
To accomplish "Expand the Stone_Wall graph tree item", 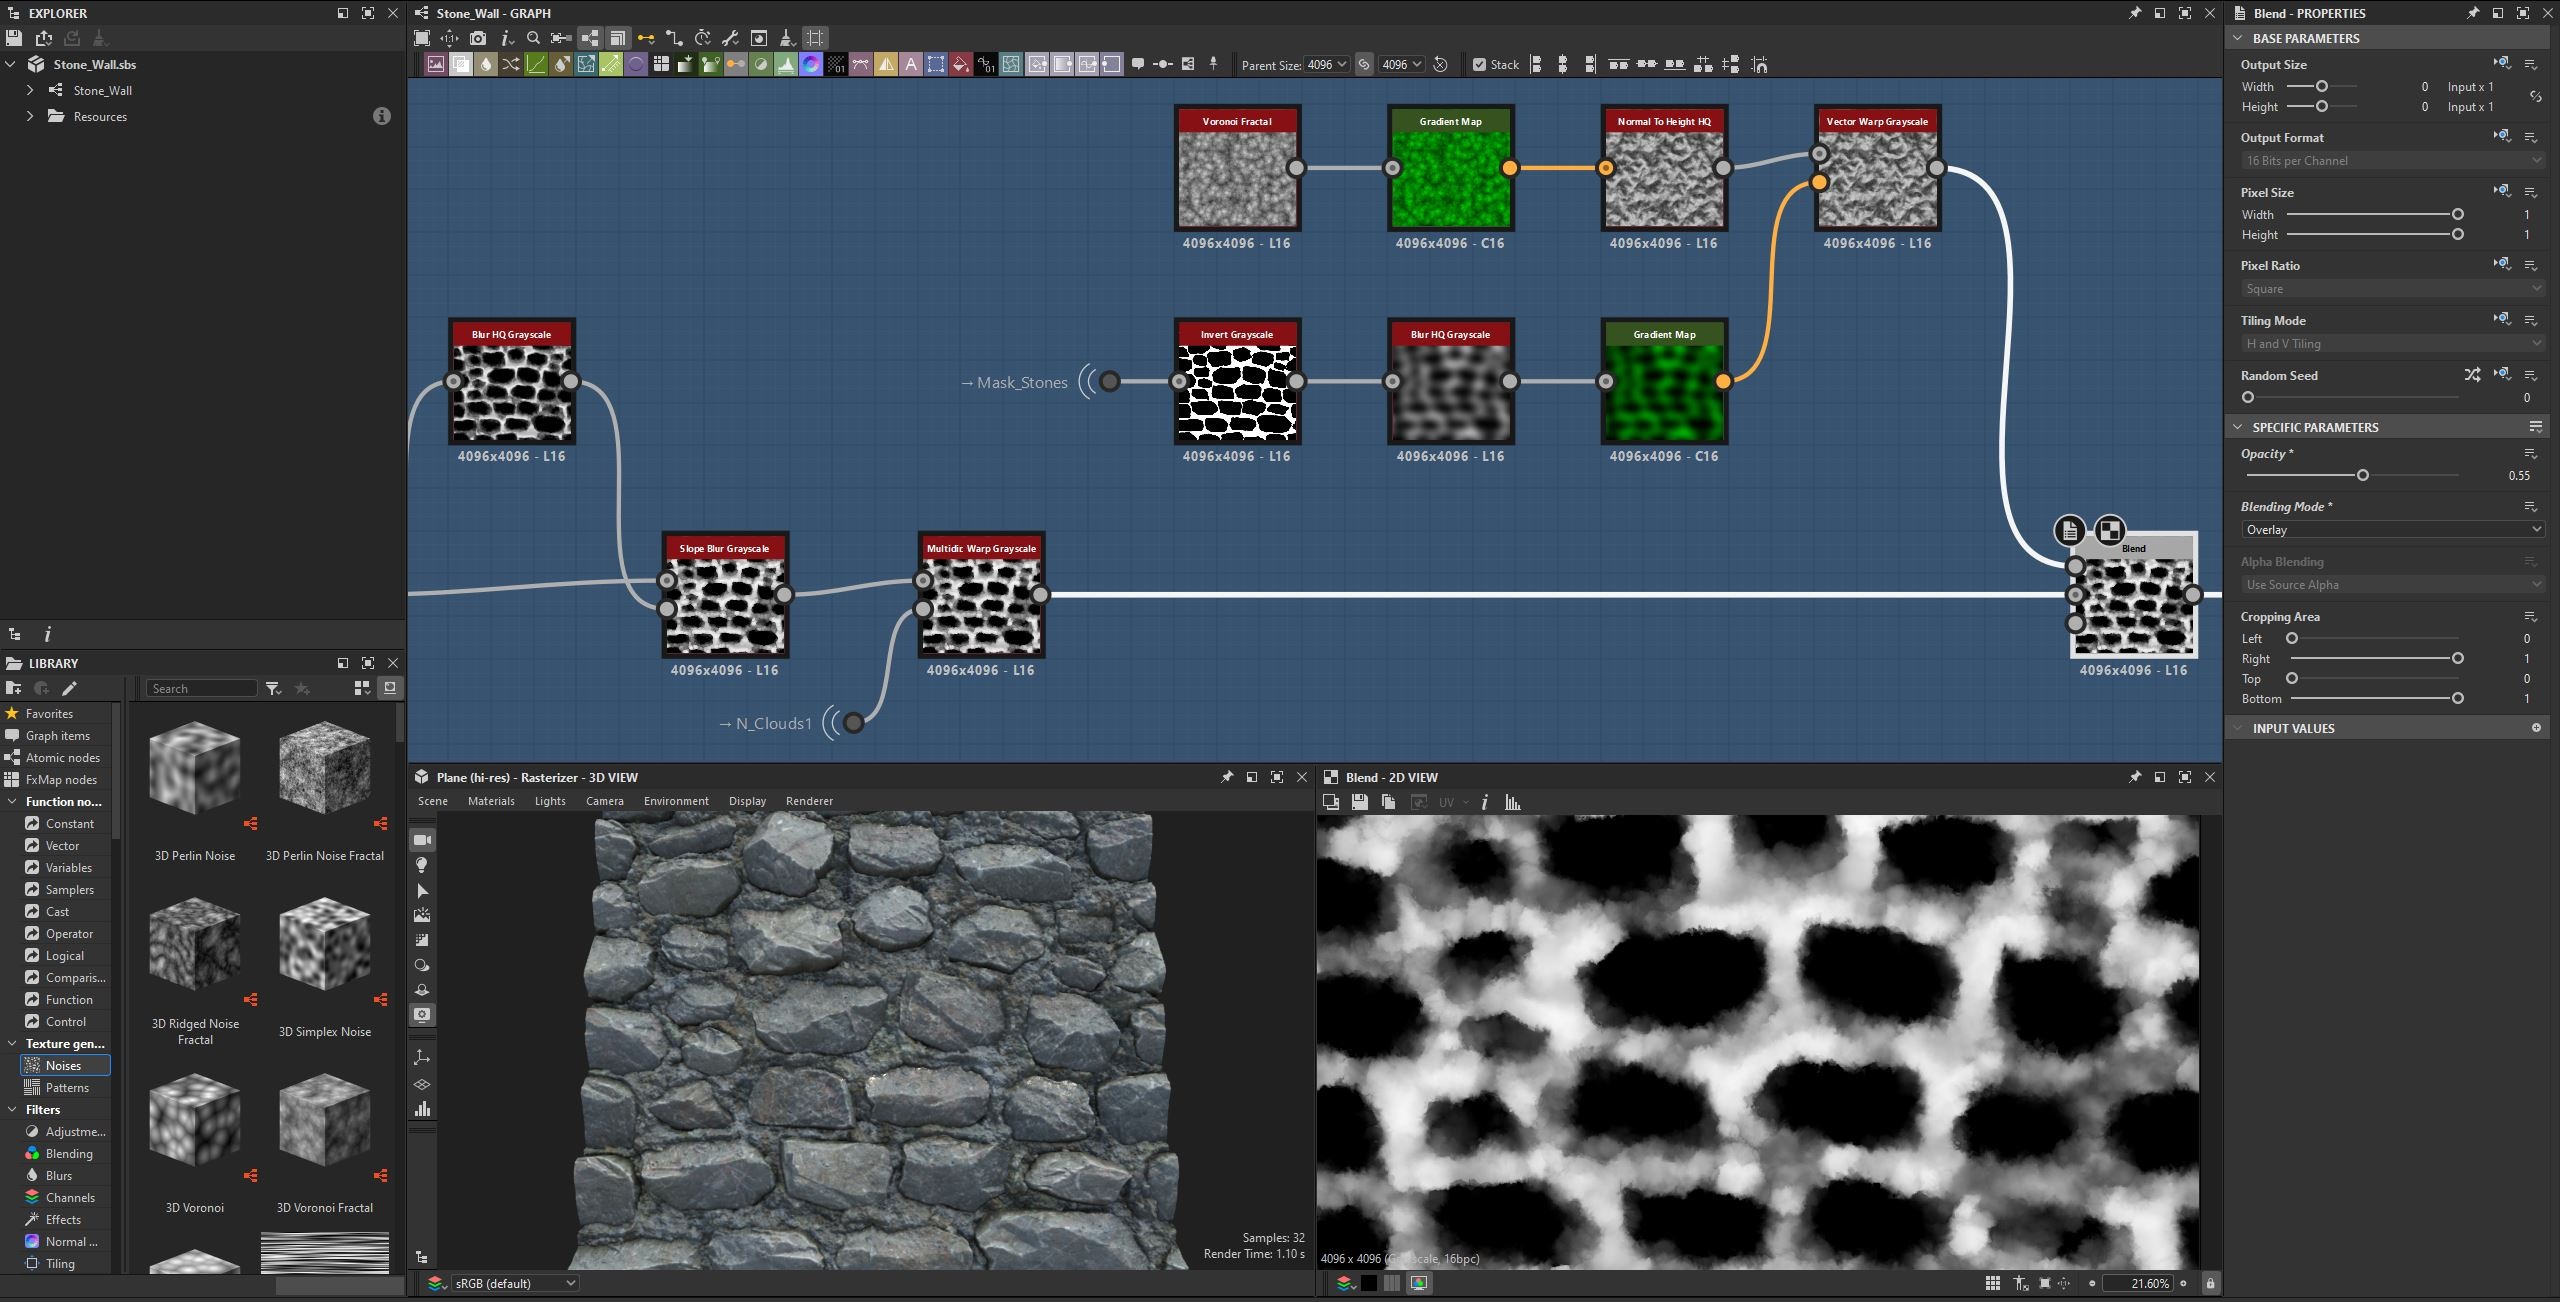I will (x=30, y=90).
